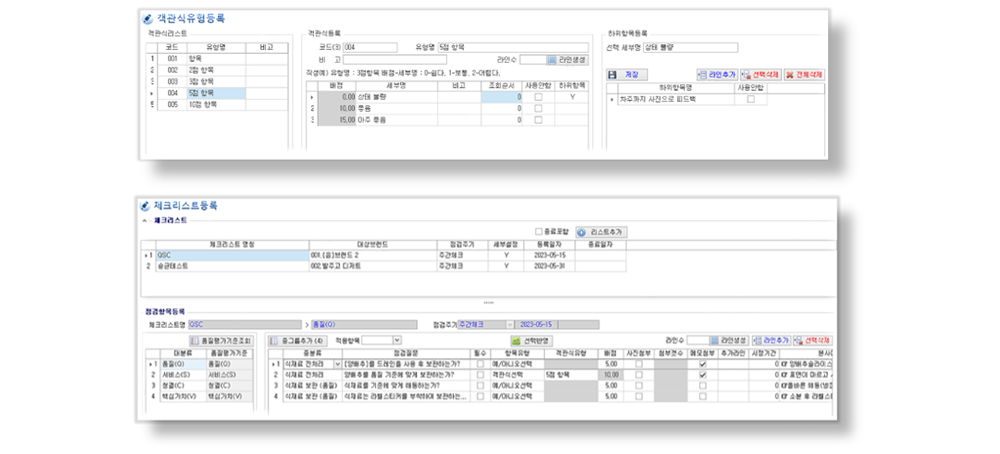
Task: Click the 점검질문 column header
Action: (x=406, y=353)
